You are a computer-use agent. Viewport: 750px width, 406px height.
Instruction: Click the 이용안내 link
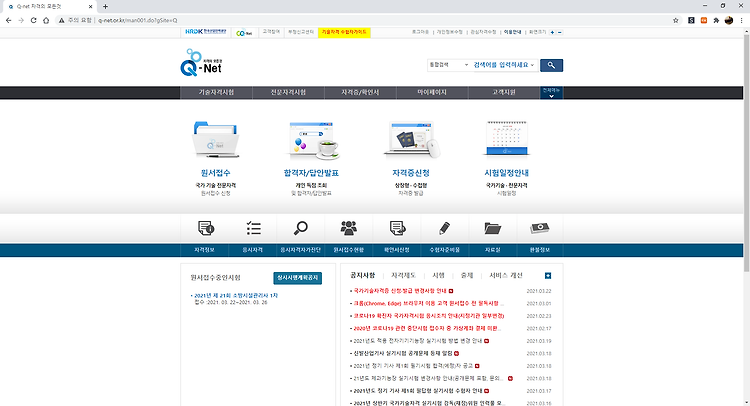pyautogui.click(x=513, y=32)
